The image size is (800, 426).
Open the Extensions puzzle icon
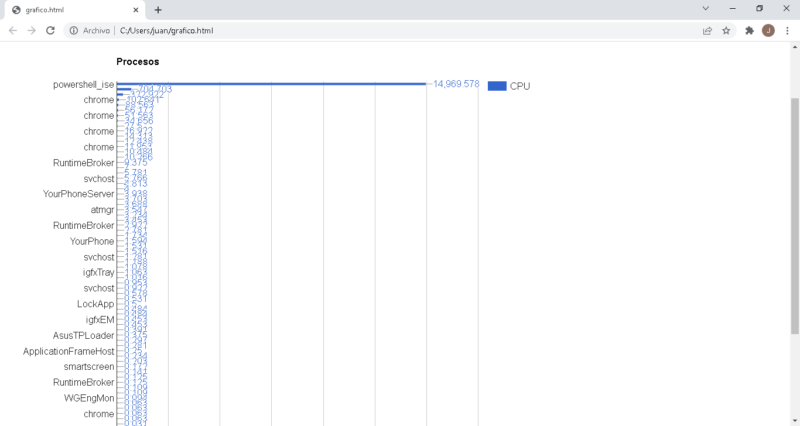click(x=749, y=30)
